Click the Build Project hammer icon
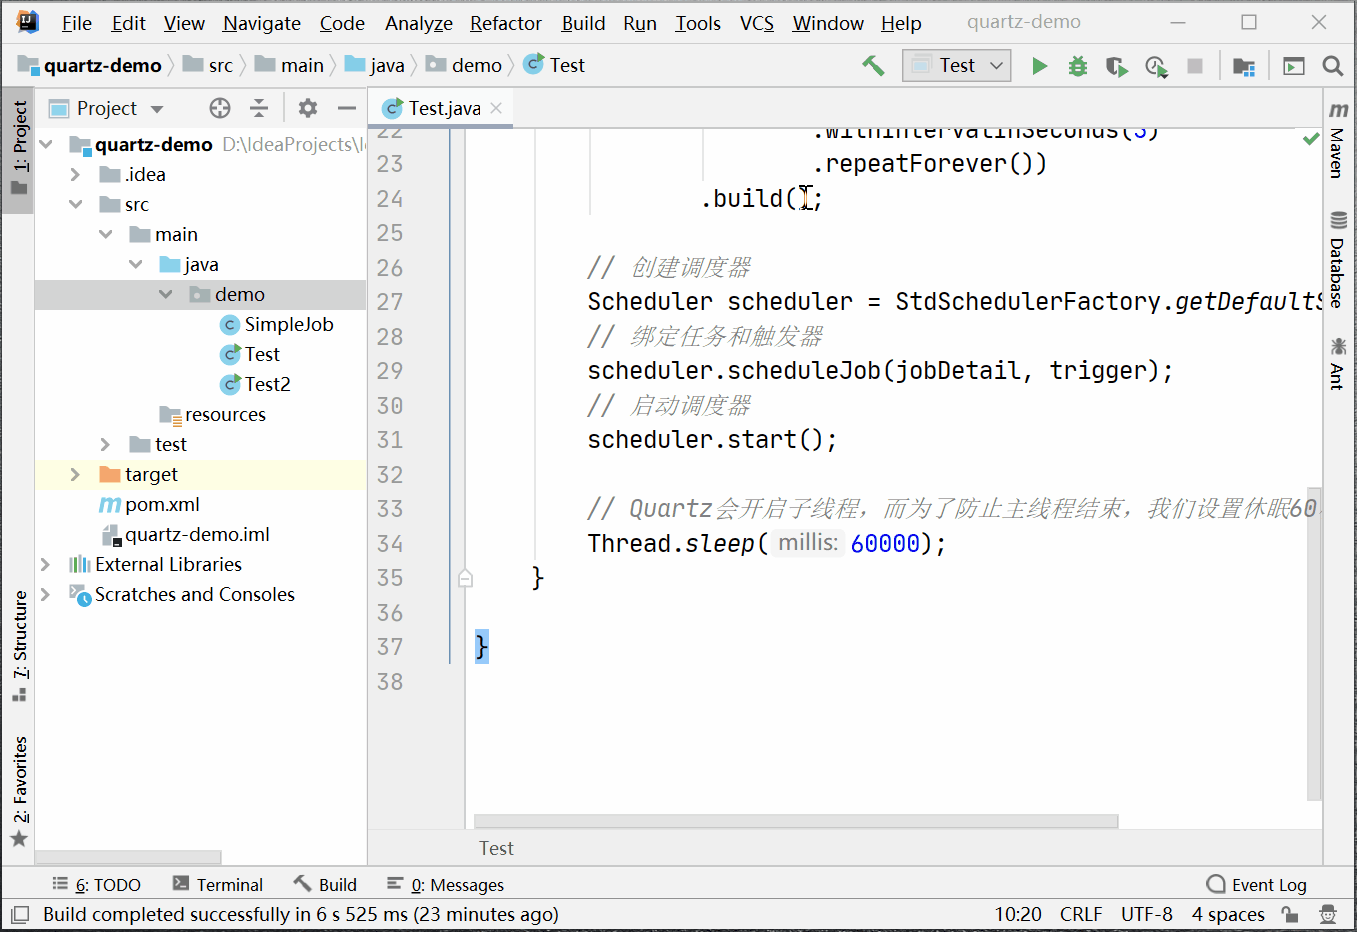The width and height of the screenshot is (1357, 932). coord(873,66)
